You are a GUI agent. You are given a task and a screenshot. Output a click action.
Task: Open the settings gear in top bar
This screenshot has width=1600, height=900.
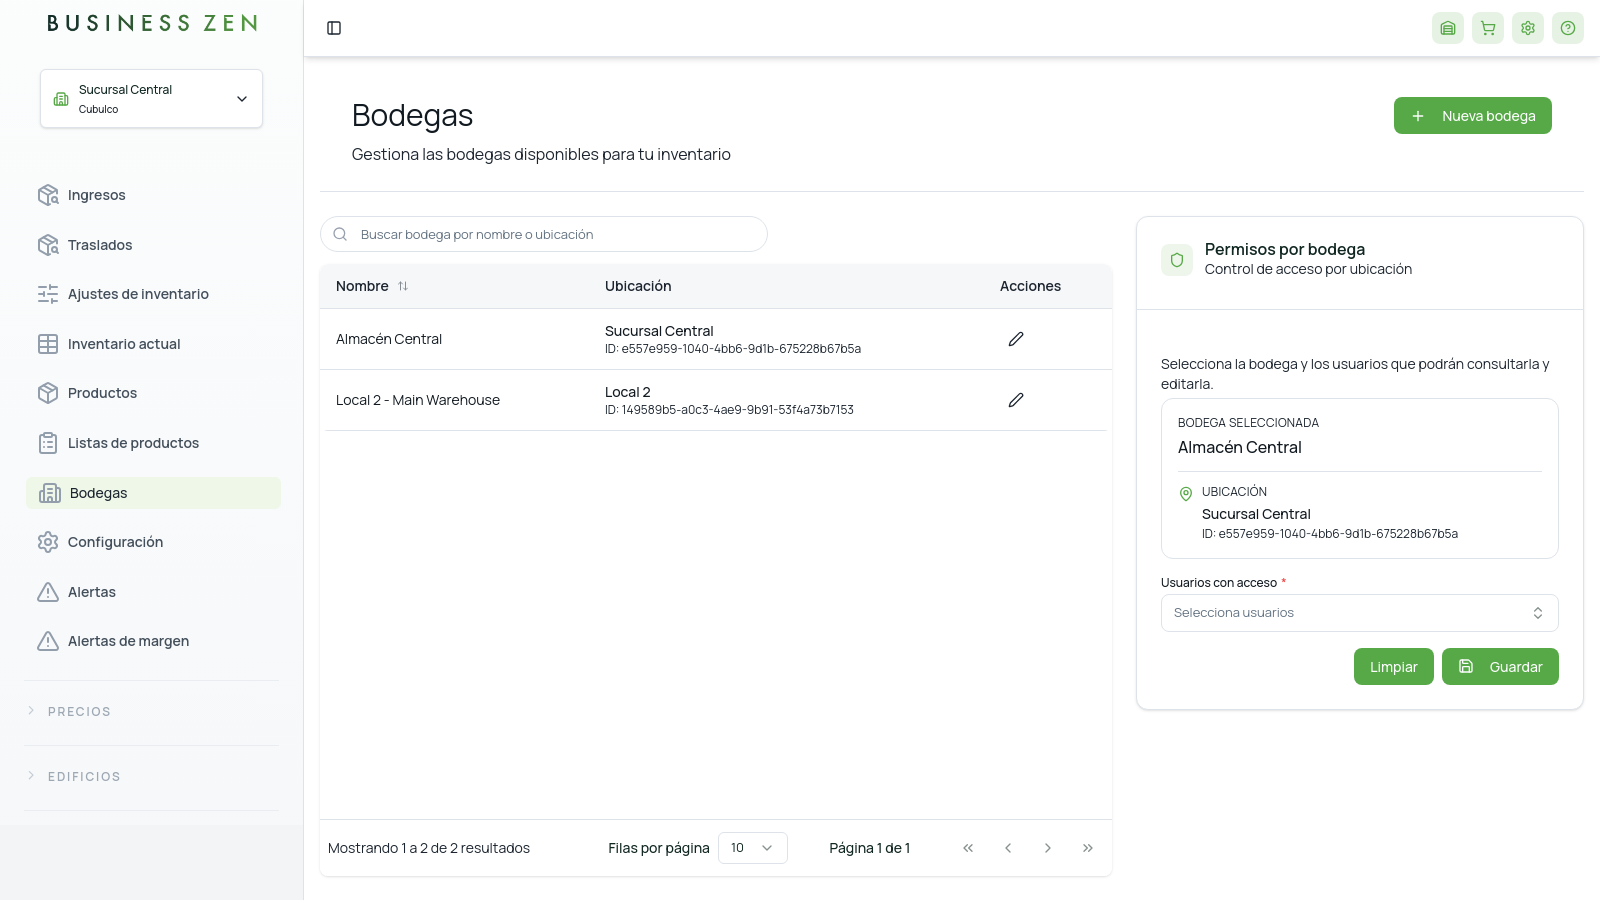coord(1528,28)
